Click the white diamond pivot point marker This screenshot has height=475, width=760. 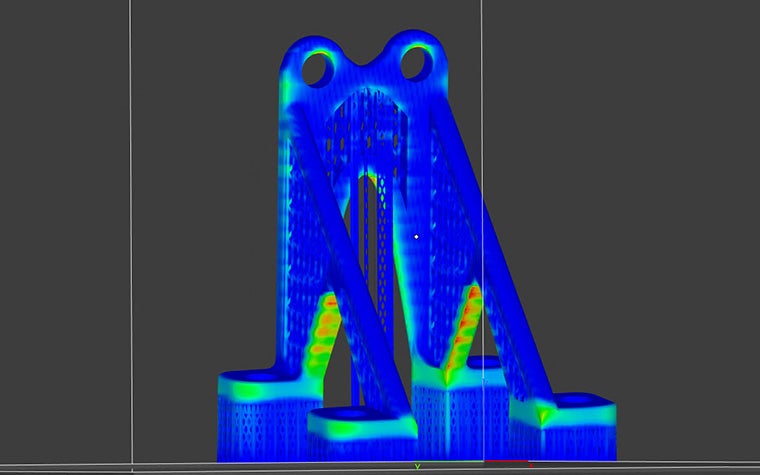coord(416,237)
